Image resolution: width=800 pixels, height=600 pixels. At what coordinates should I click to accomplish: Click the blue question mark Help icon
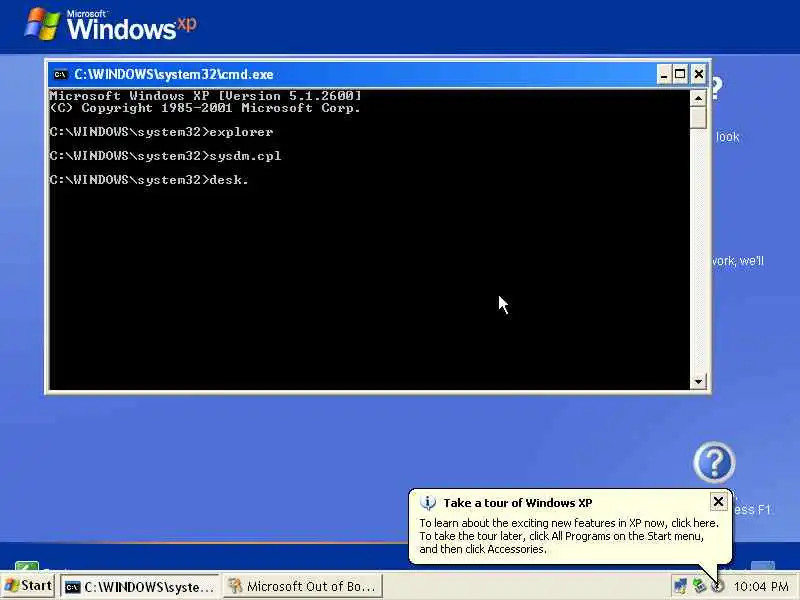pos(714,462)
